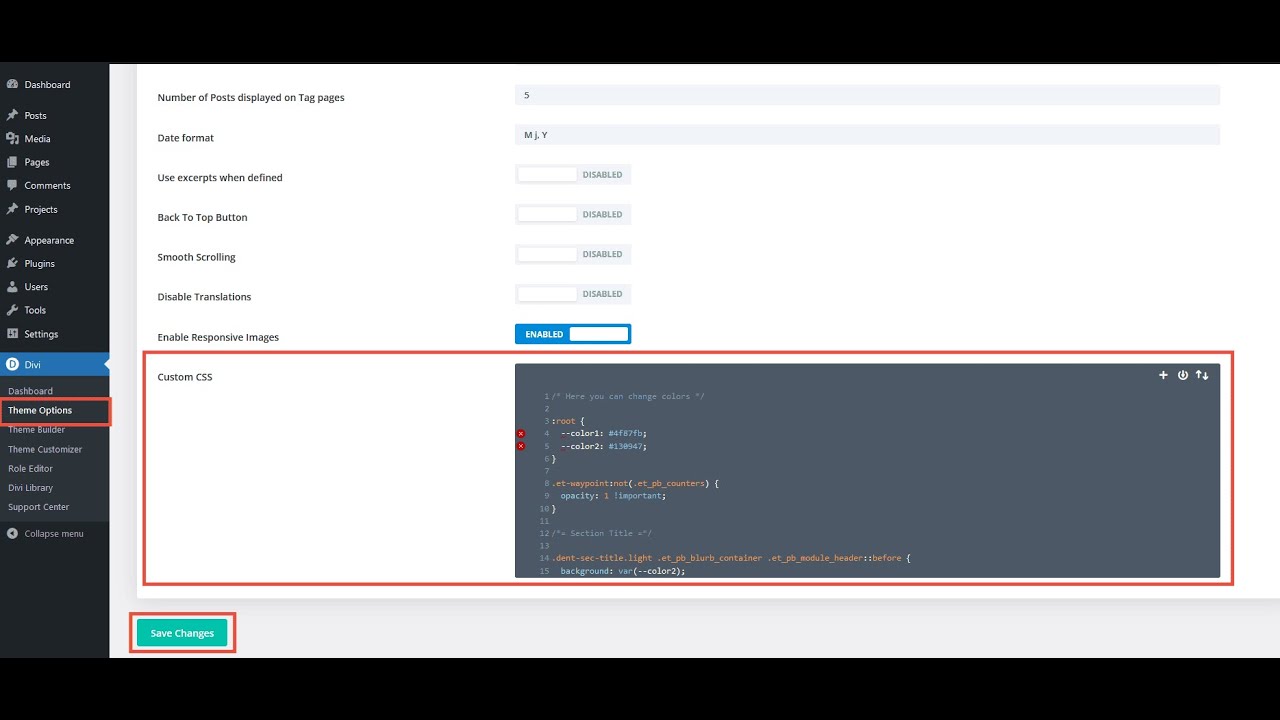This screenshot has width=1280, height=720.
Task: Open the Divi Role Editor
Action: pyautogui.click(x=30, y=468)
